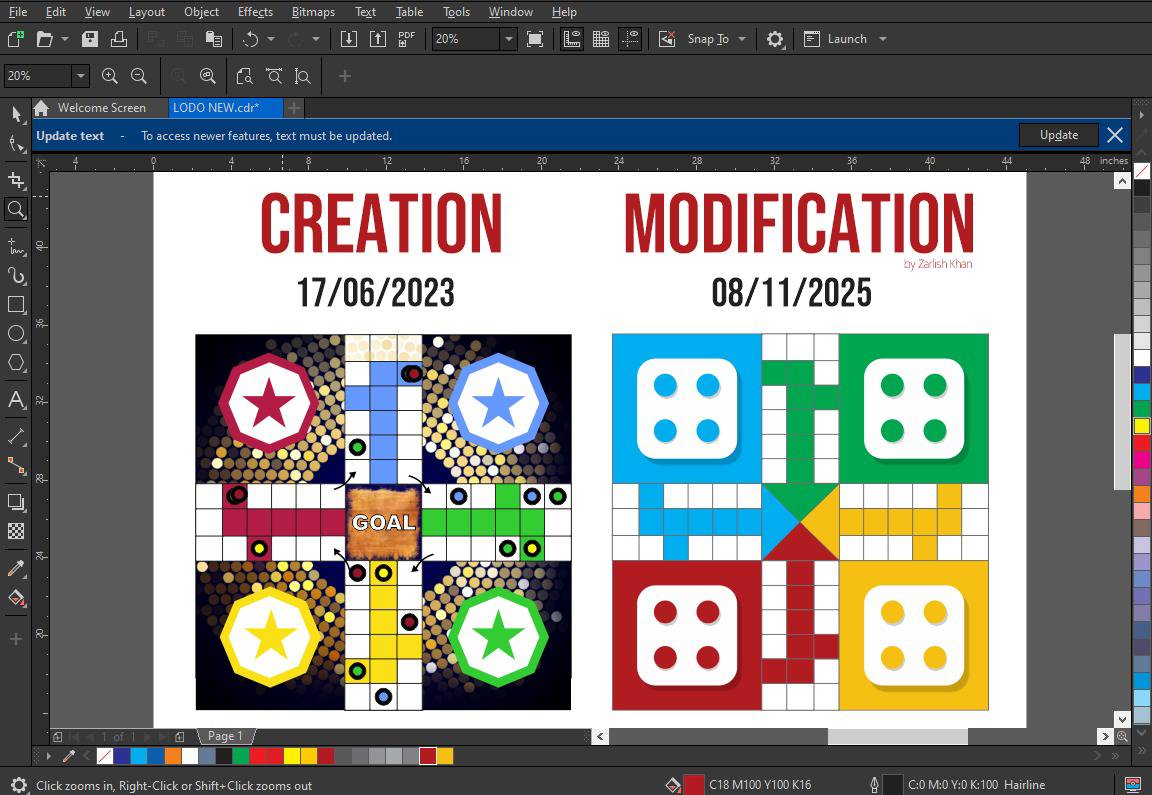Select the Text tool

click(x=16, y=400)
